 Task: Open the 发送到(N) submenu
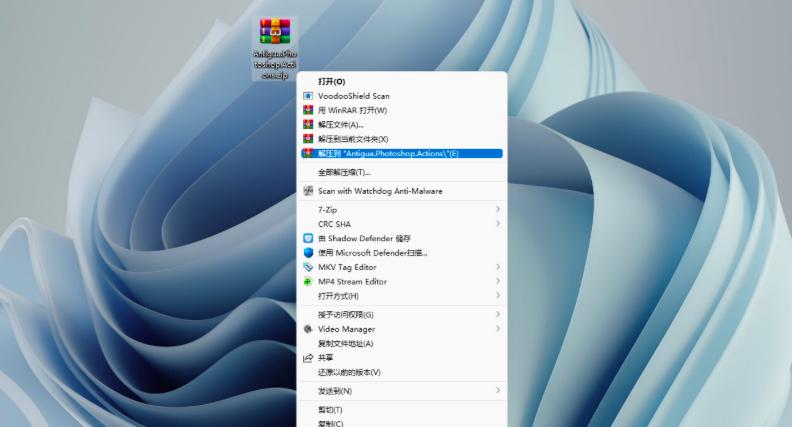(402, 391)
